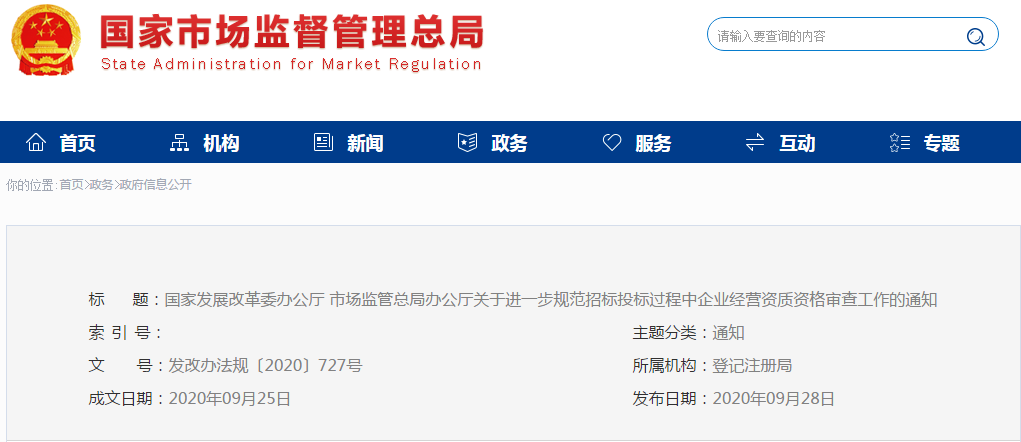Click the 政府信息公开 breadcrumb link
This screenshot has width=1021, height=442.
click(x=156, y=185)
